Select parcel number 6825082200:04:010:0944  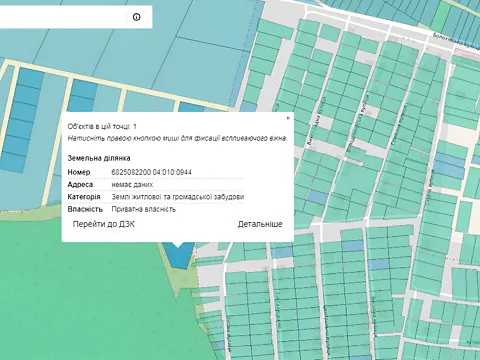click(152, 172)
